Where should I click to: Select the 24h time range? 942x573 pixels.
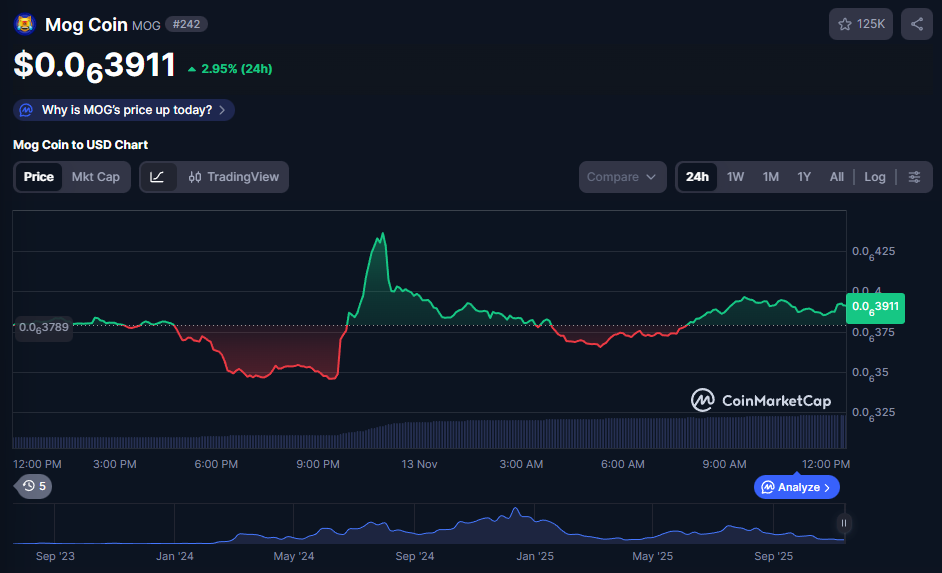697,177
